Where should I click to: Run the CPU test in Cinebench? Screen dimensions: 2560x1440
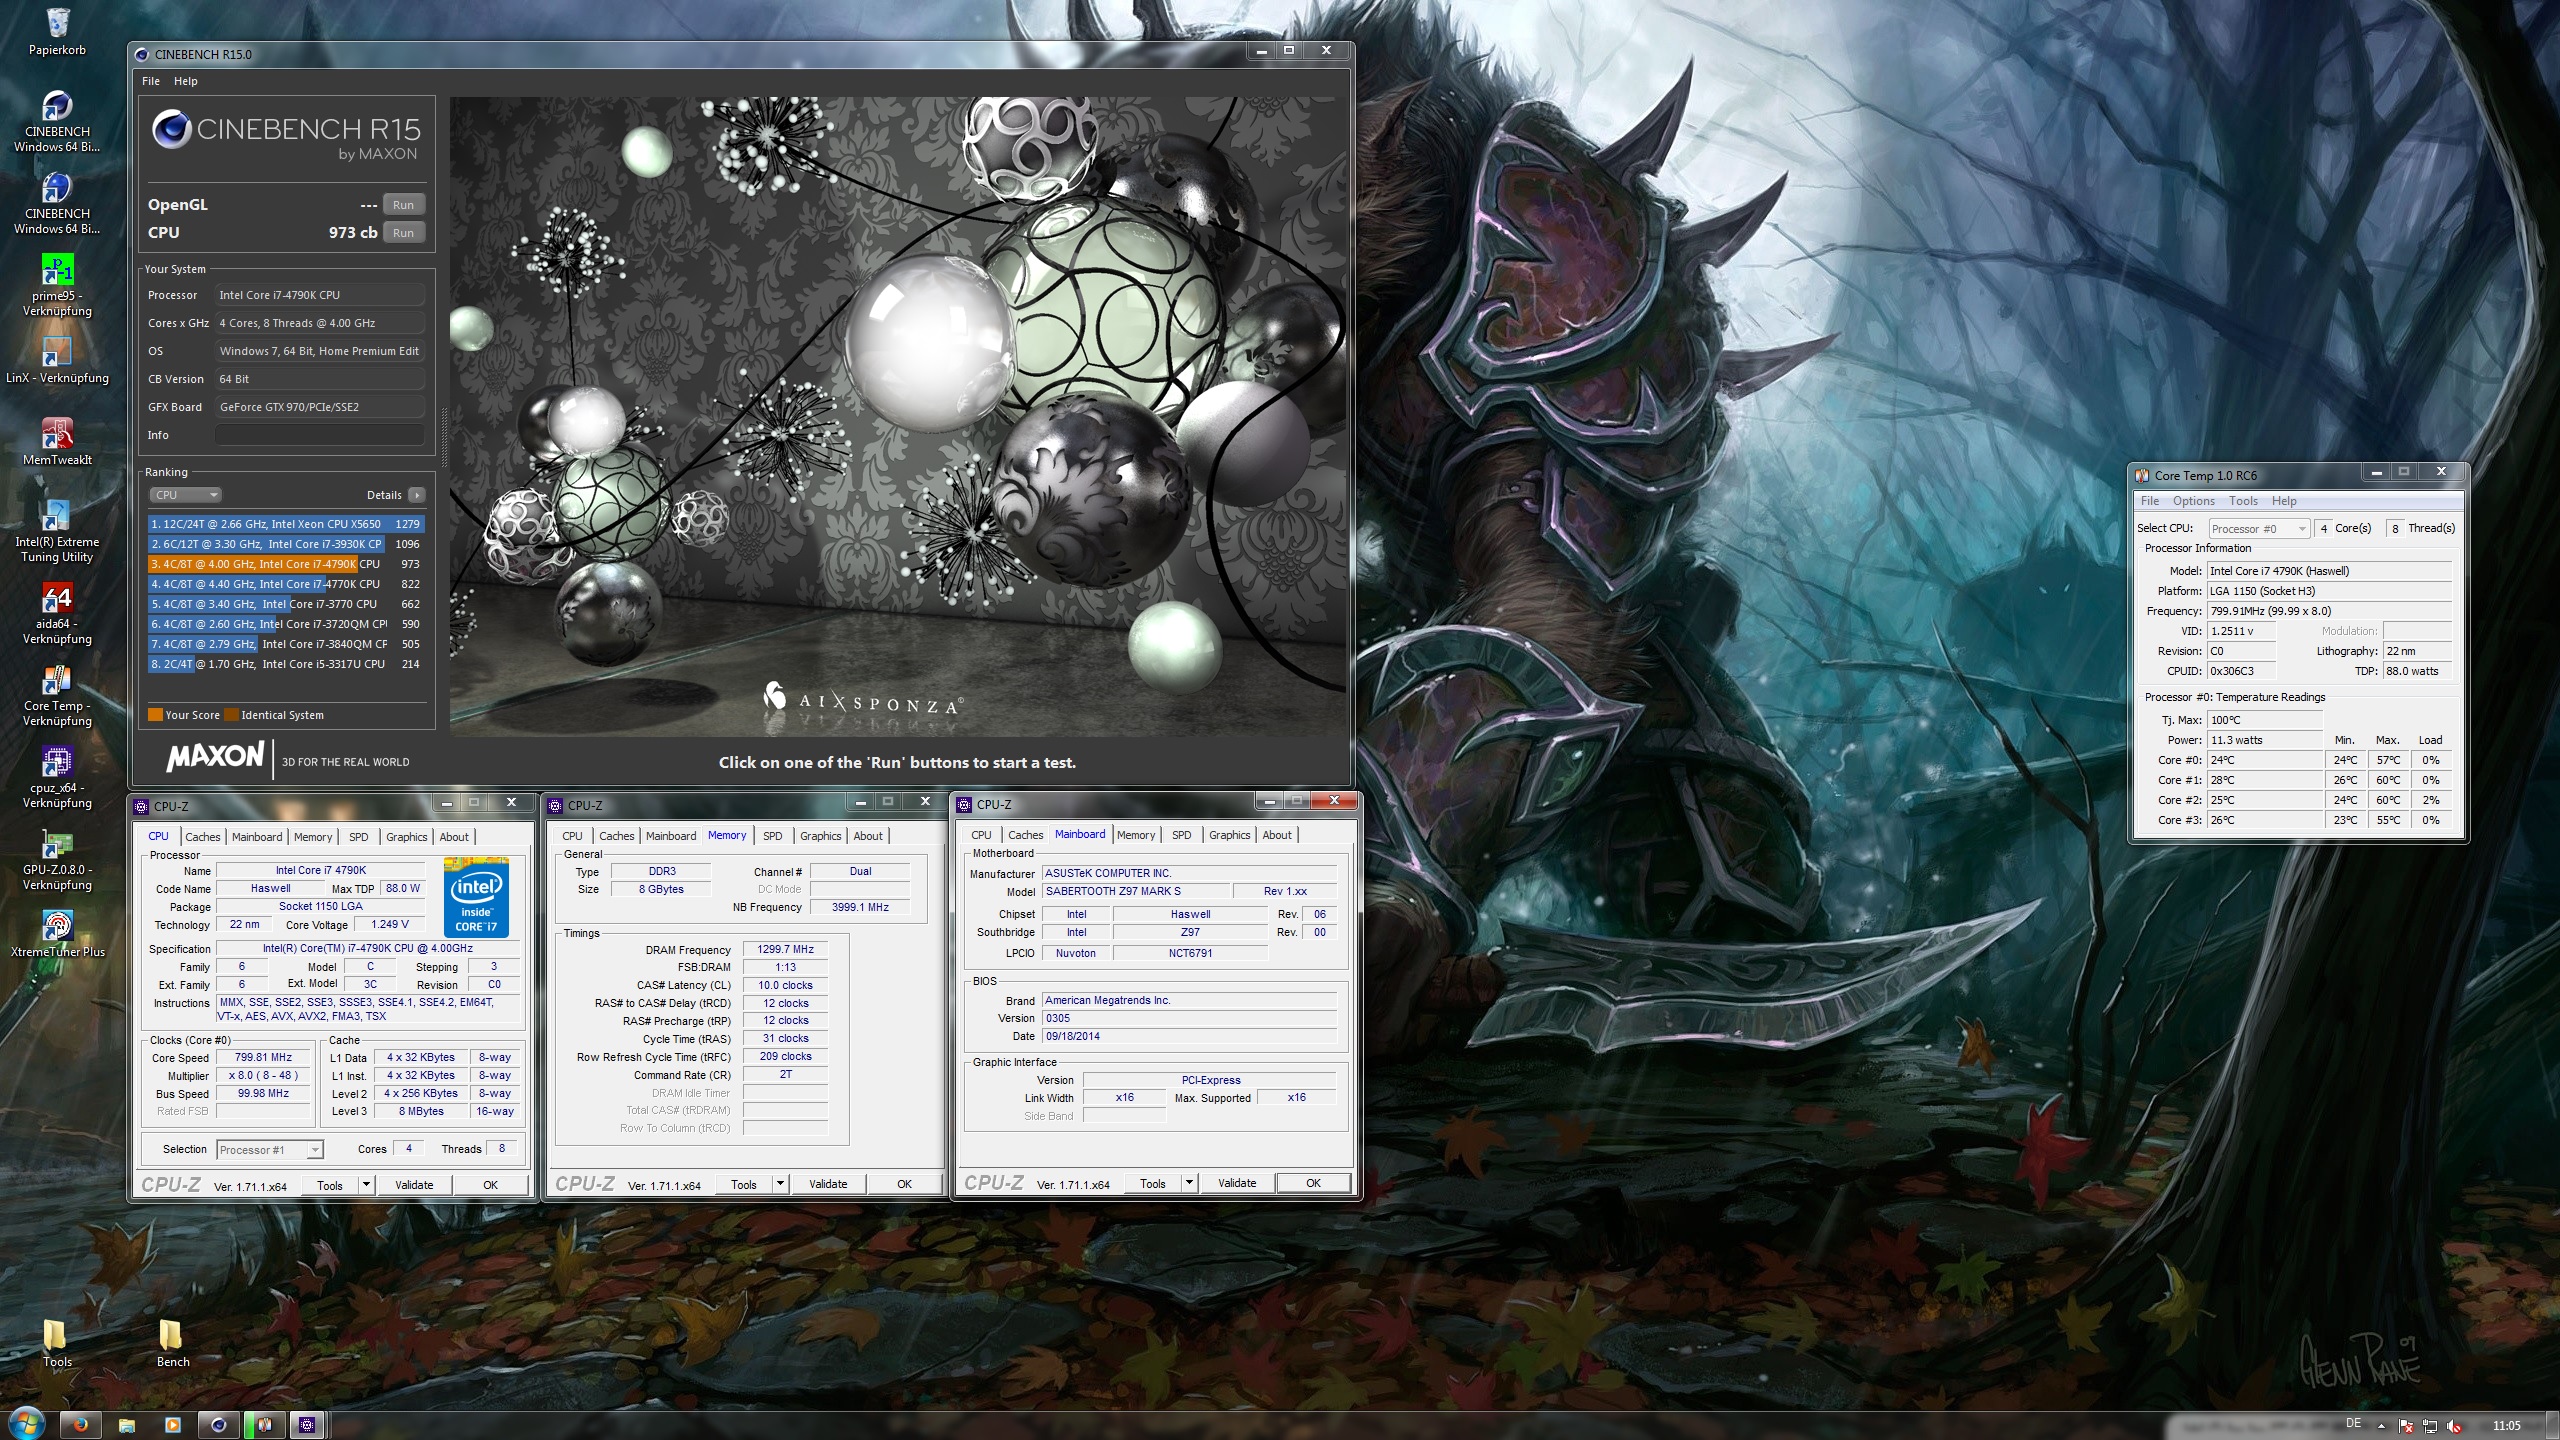403,233
